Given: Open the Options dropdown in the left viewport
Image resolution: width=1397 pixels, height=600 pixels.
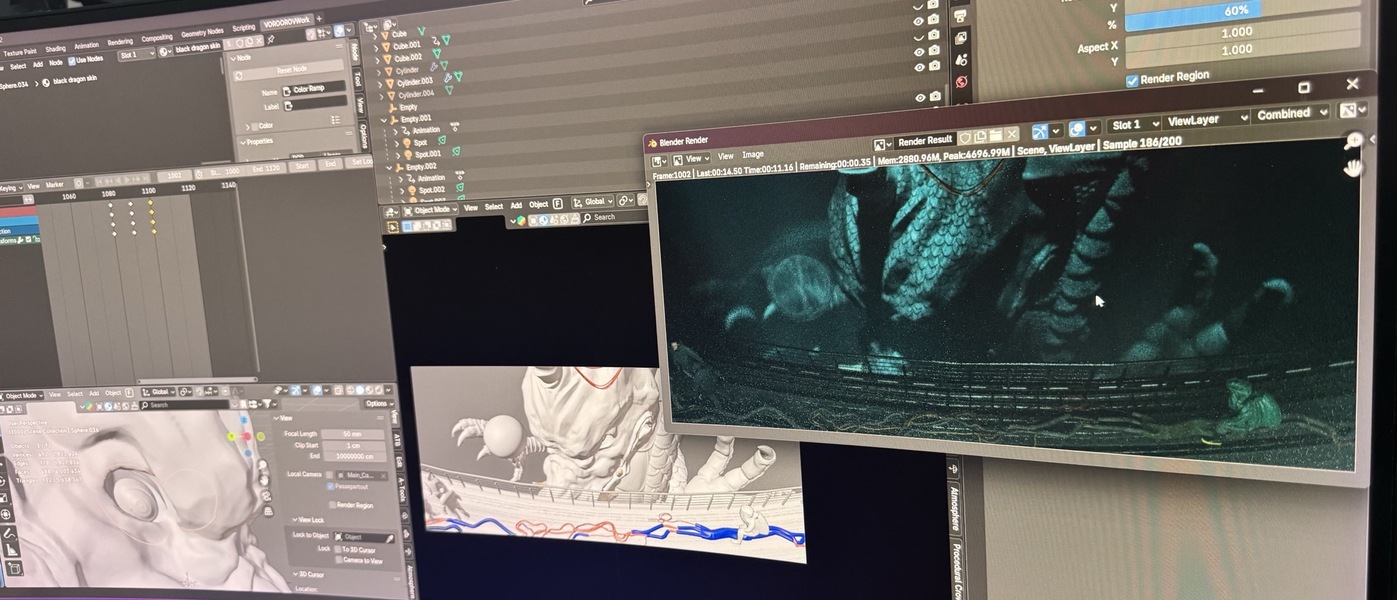Looking at the screenshot, I should point(377,404).
